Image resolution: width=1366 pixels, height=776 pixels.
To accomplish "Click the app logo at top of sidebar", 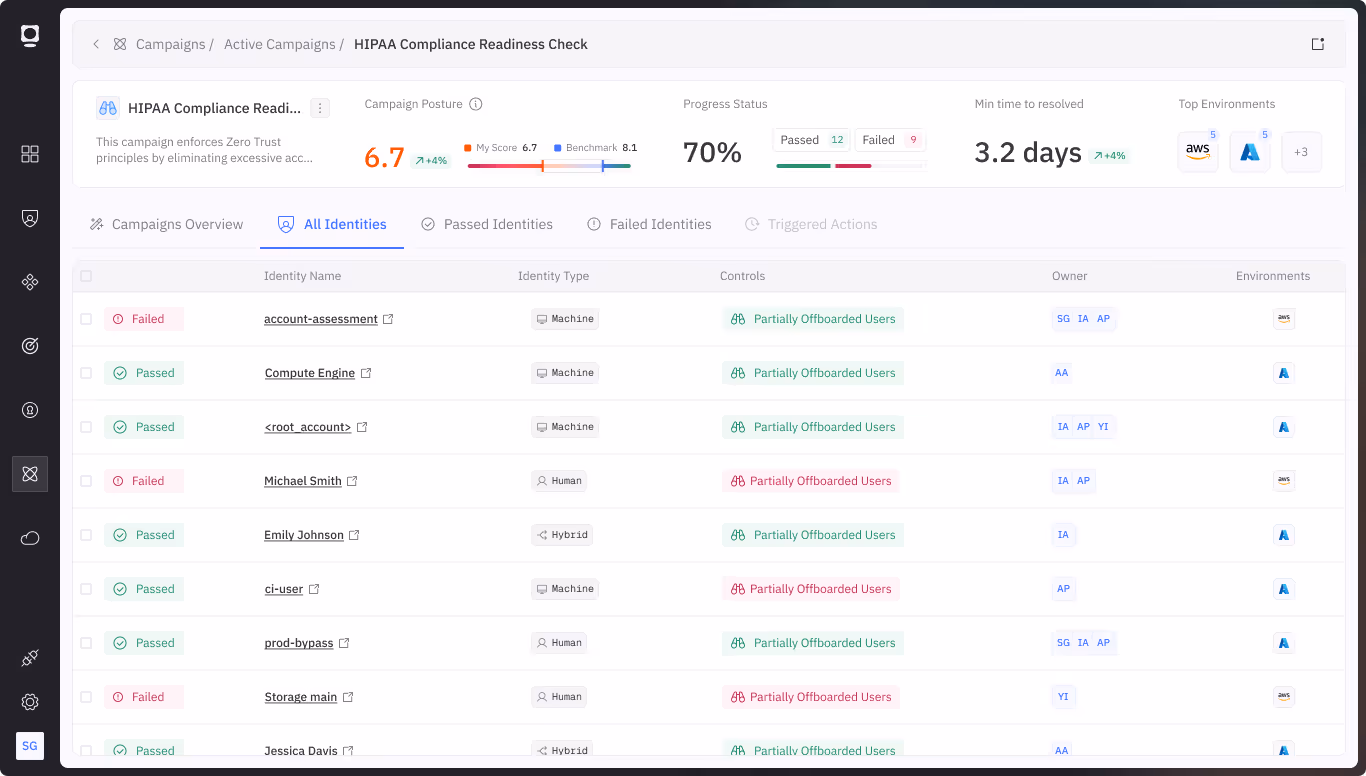I will click(30, 36).
